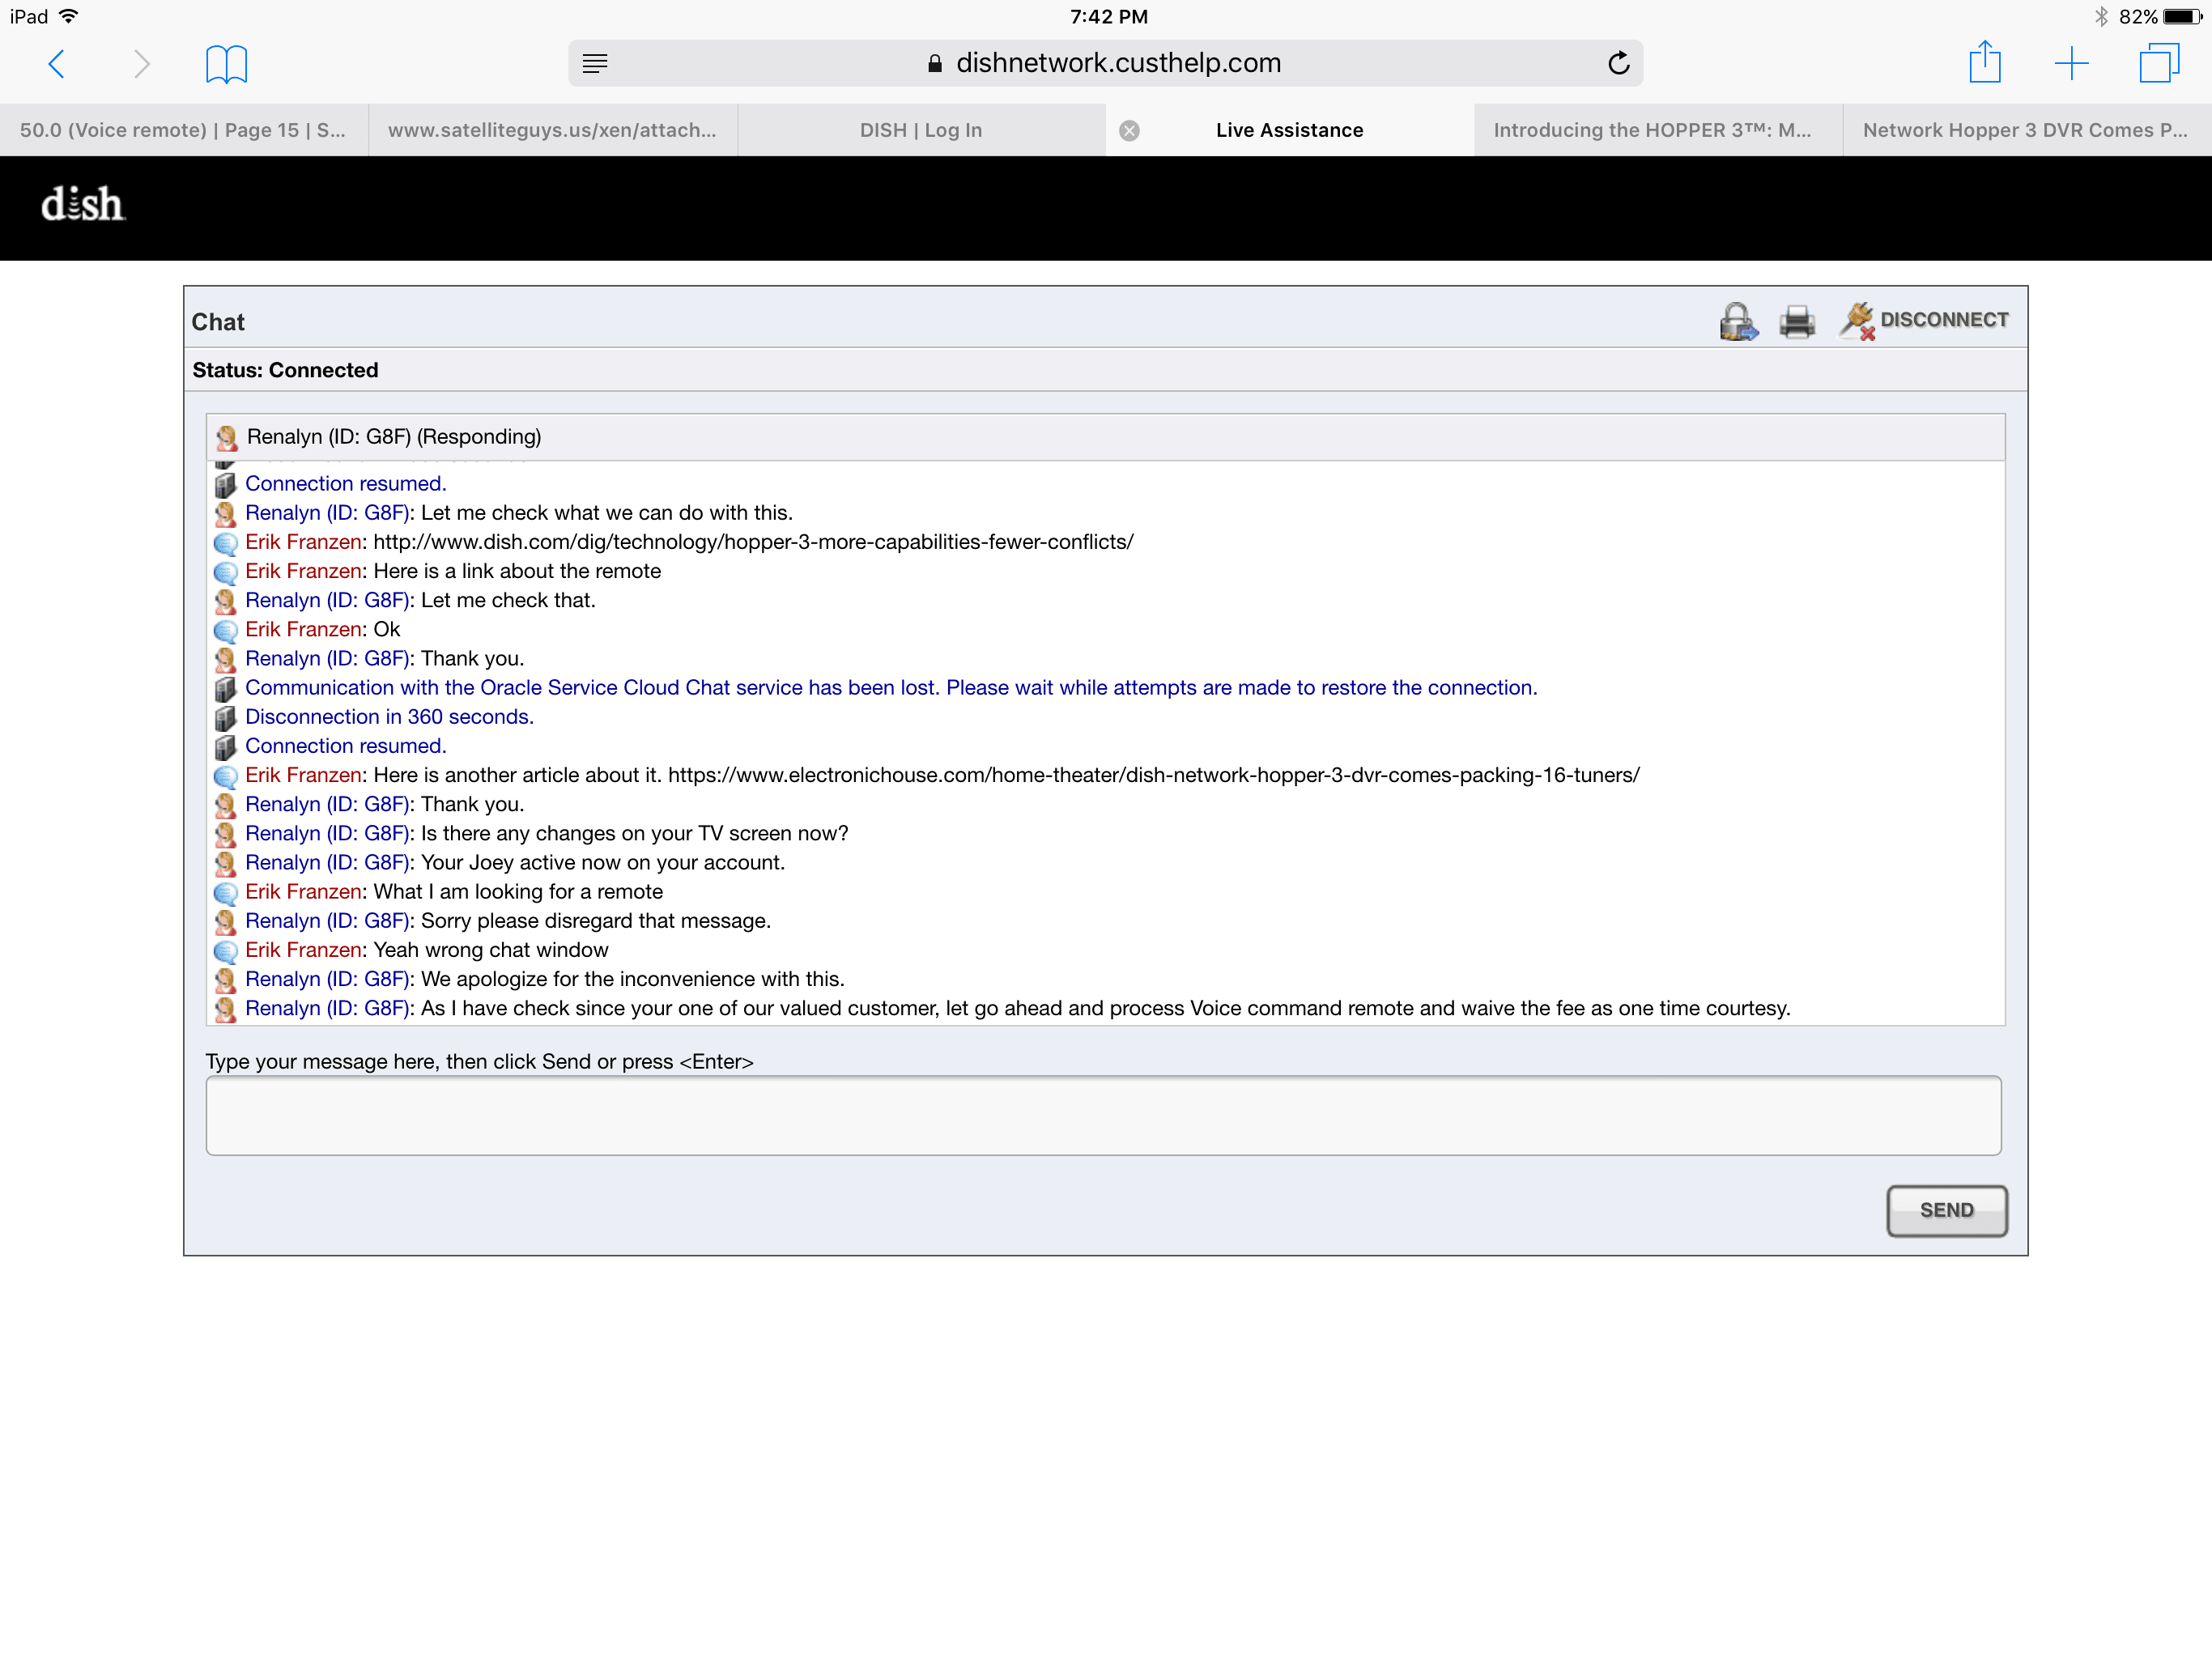The height and width of the screenshot is (1658, 2212).
Task: Print the chat with the printer icon
Action: [1797, 321]
